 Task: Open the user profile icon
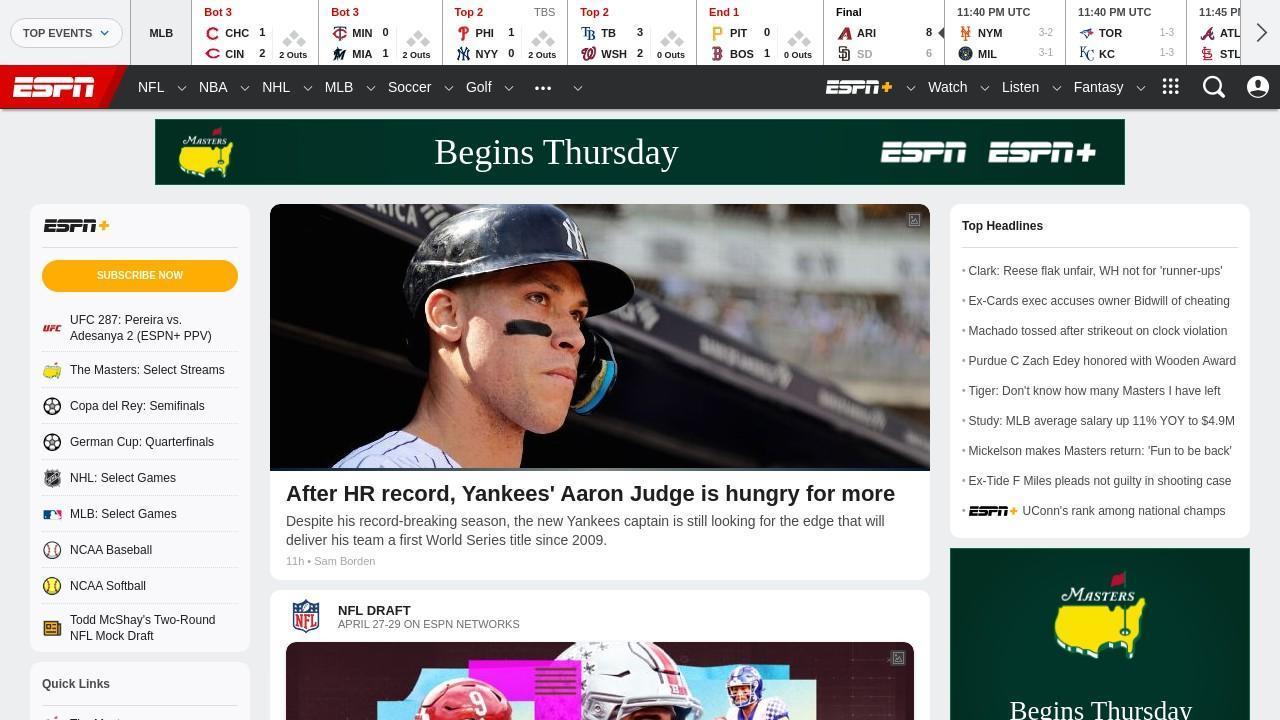pyautogui.click(x=1258, y=87)
